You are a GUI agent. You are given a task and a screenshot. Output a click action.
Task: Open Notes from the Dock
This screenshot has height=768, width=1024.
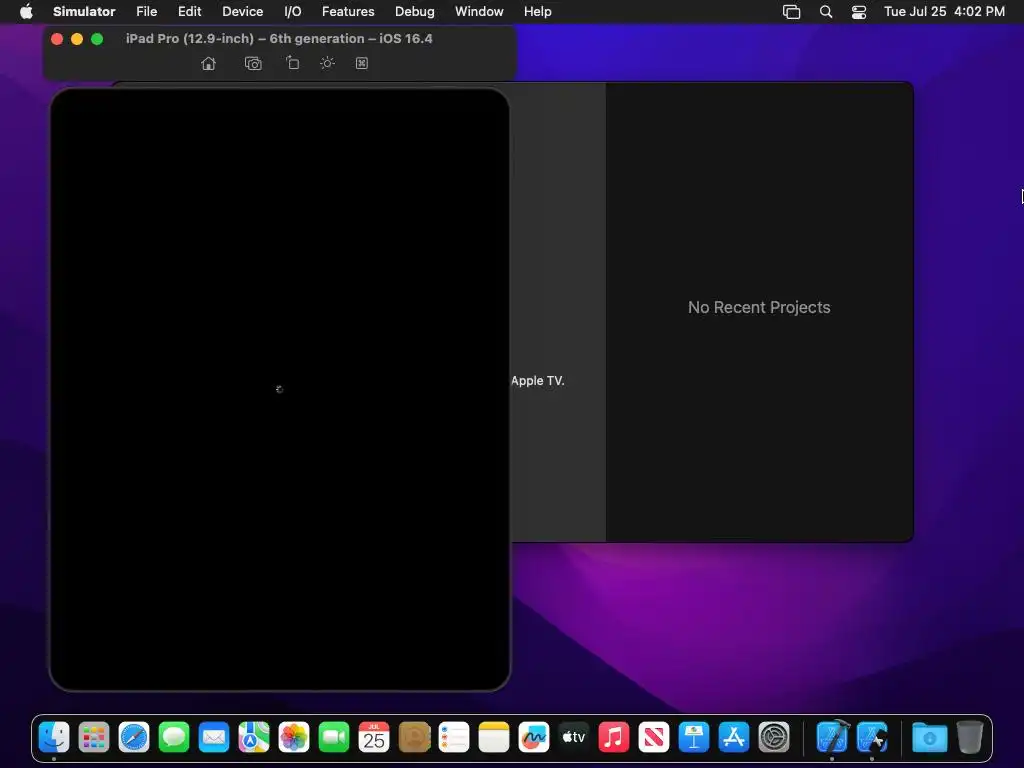[x=494, y=737]
